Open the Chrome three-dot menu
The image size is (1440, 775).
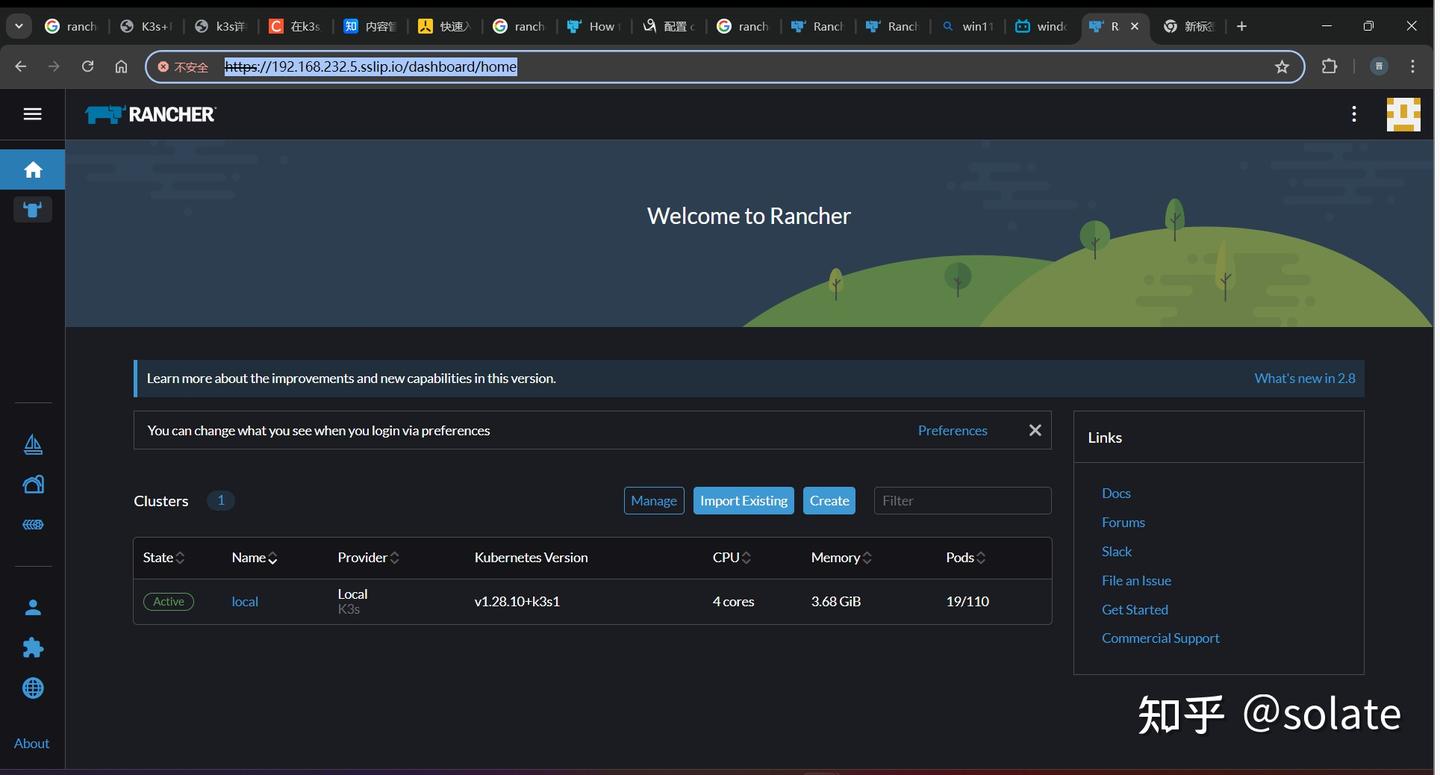pos(1413,67)
